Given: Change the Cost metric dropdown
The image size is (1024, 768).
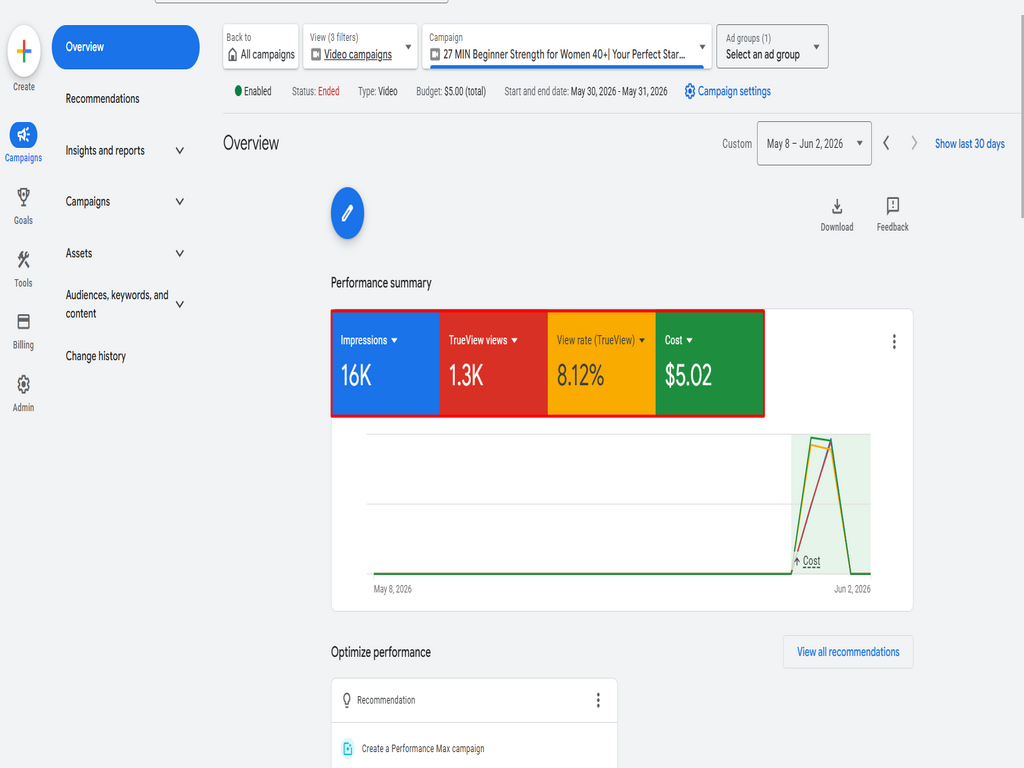Looking at the screenshot, I should 679,340.
